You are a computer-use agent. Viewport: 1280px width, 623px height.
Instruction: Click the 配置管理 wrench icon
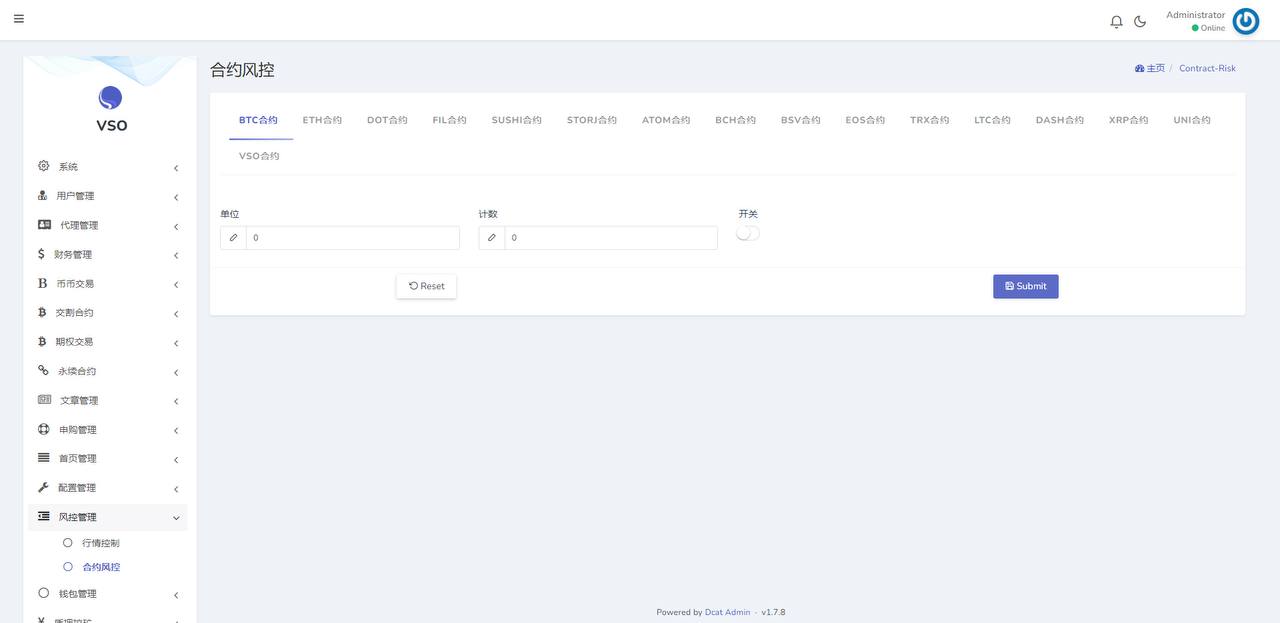point(43,487)
